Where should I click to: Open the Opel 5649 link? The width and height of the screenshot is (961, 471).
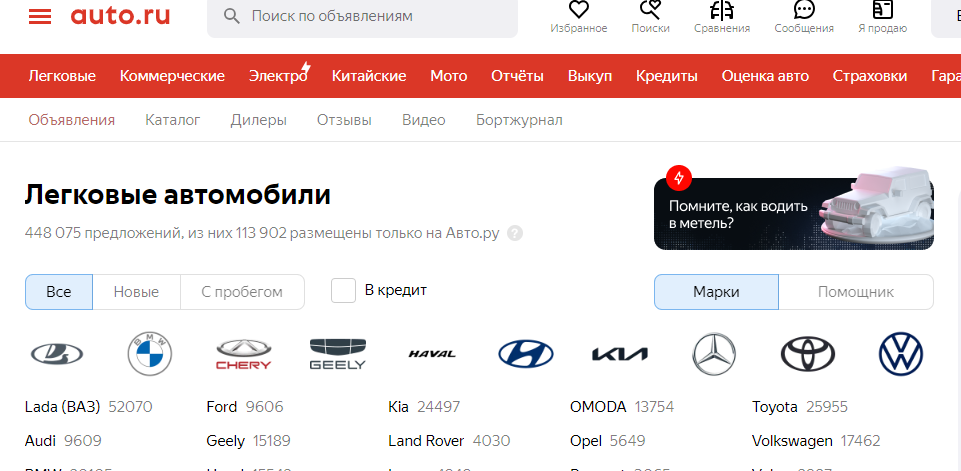(x=608, y=440)
